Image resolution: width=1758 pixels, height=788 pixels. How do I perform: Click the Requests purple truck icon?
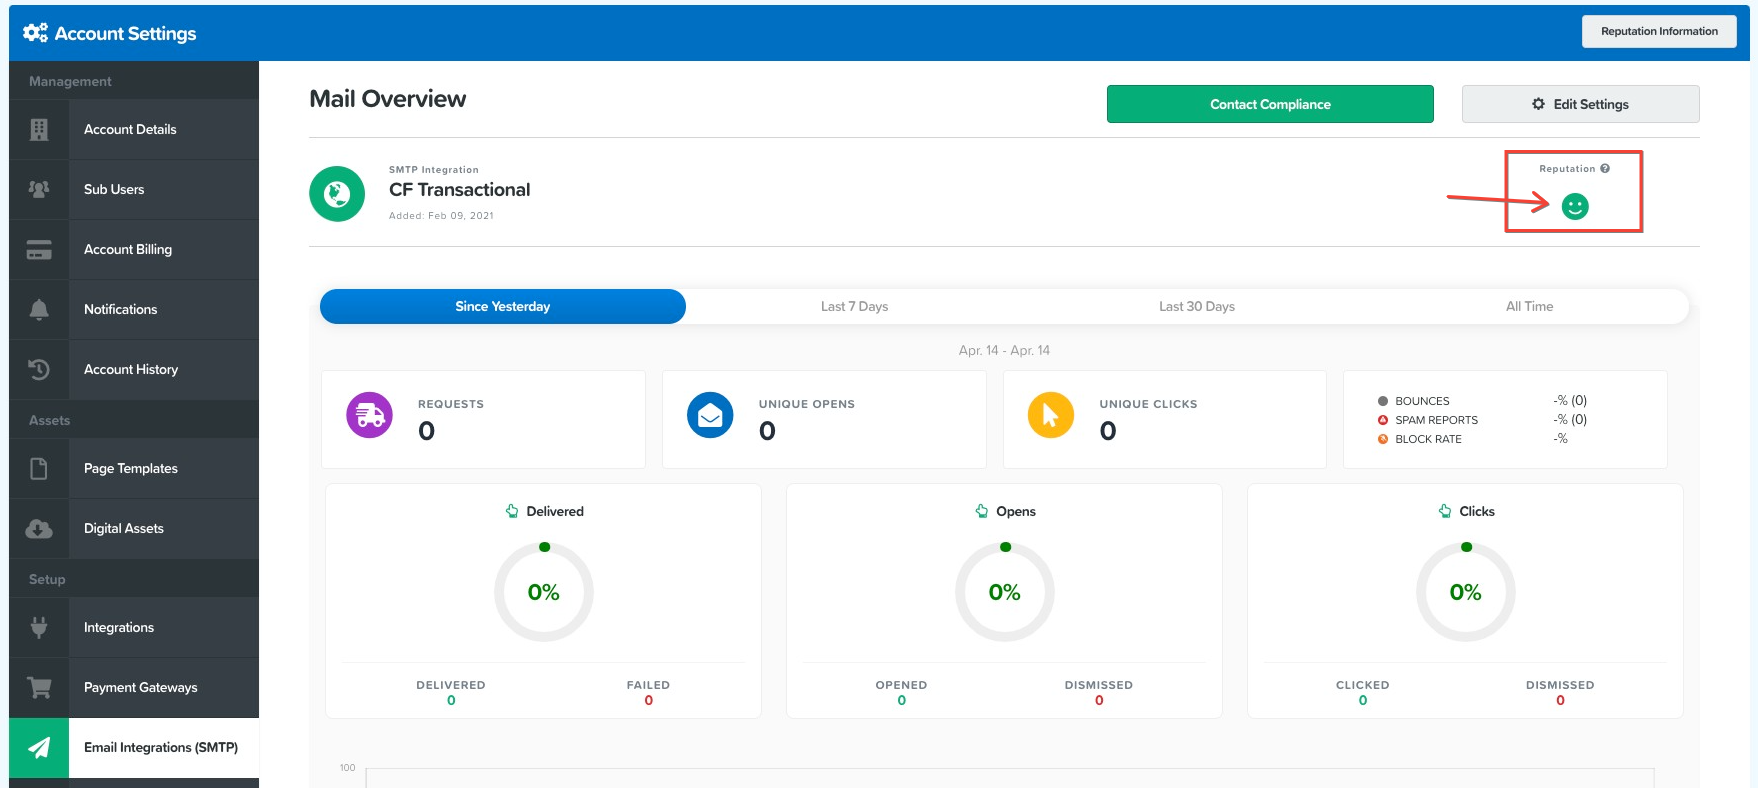(369, 415)
